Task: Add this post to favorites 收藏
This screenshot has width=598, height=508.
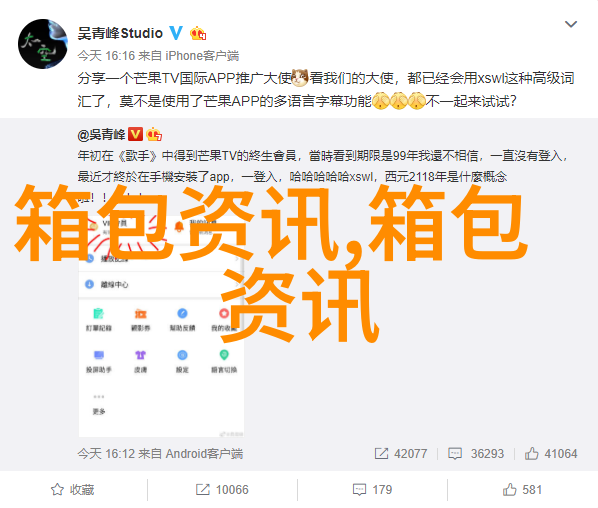Action: click(72, 490)
